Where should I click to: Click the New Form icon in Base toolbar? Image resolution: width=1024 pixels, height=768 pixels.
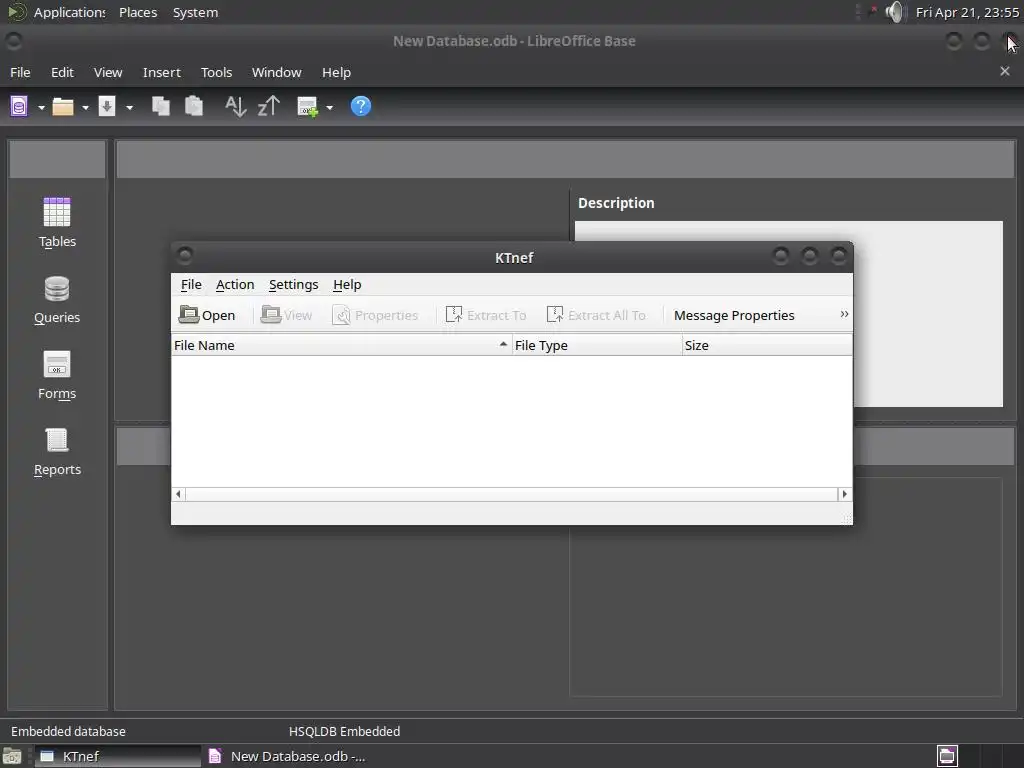pos(308,106)
